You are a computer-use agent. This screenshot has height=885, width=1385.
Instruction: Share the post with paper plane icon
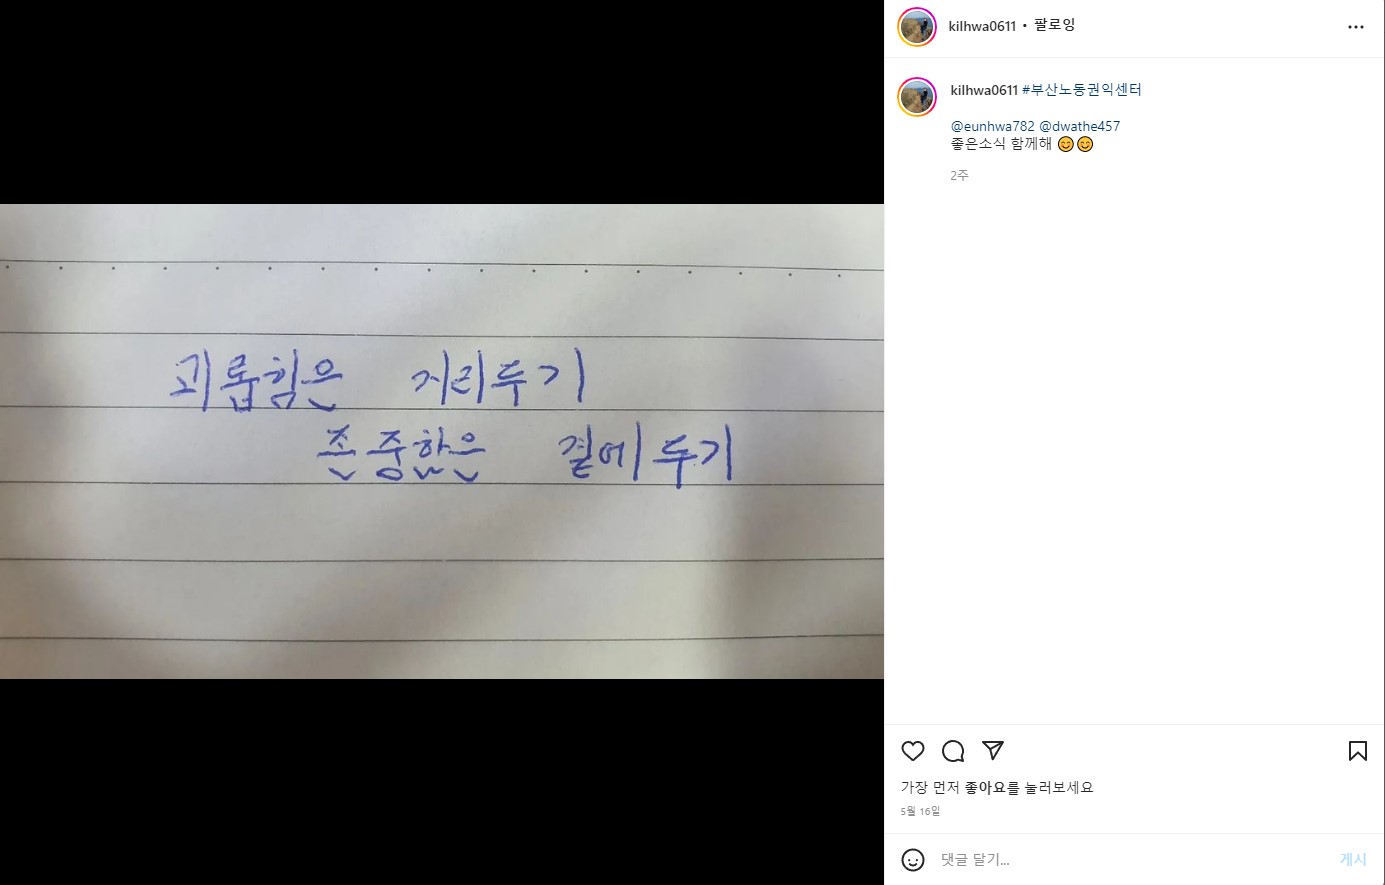point(993,751)
